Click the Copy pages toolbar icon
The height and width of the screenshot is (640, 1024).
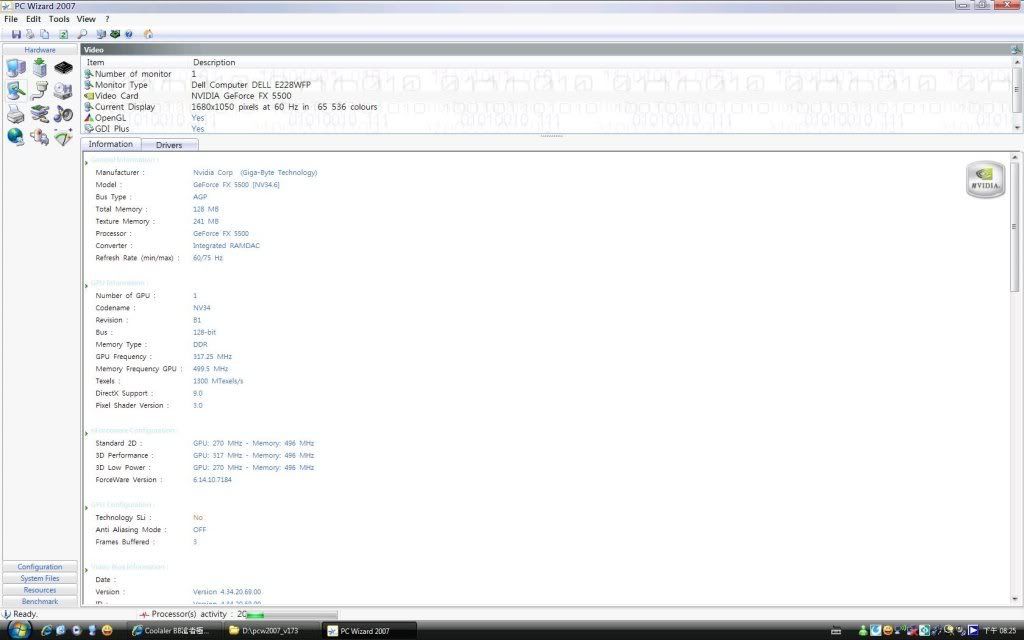44,34
